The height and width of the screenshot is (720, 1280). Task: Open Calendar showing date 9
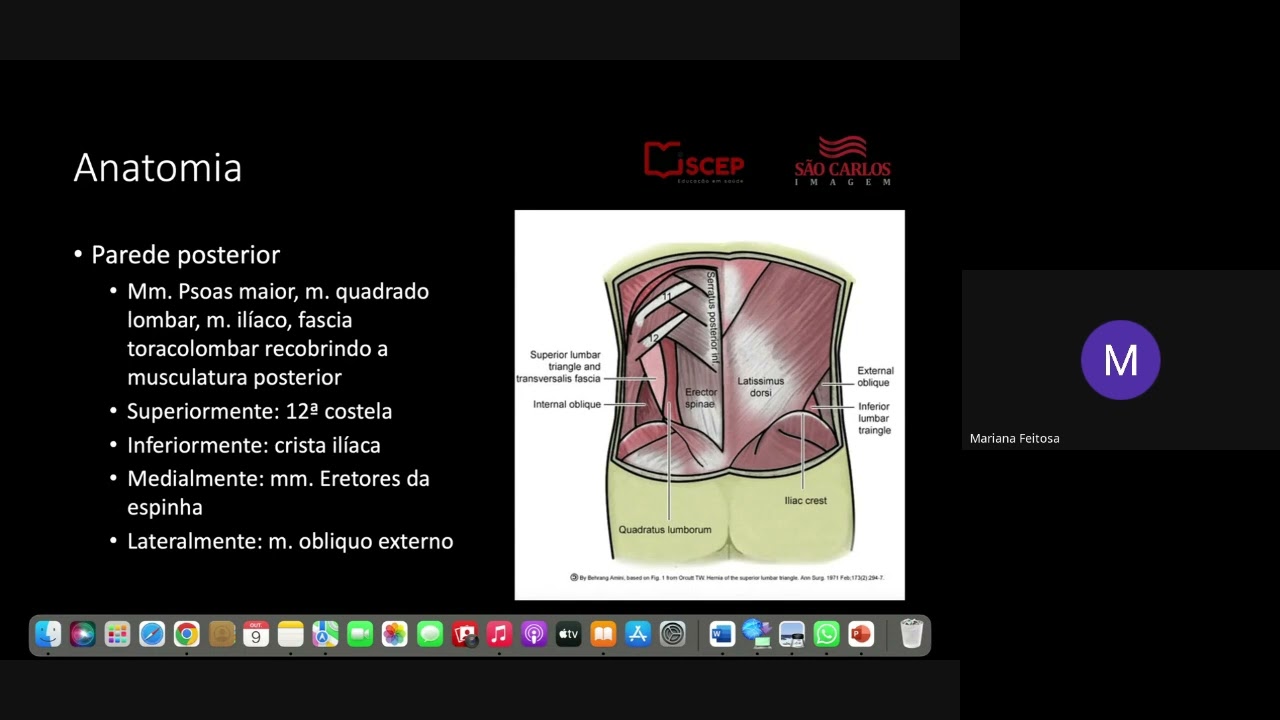pos(256,634)
